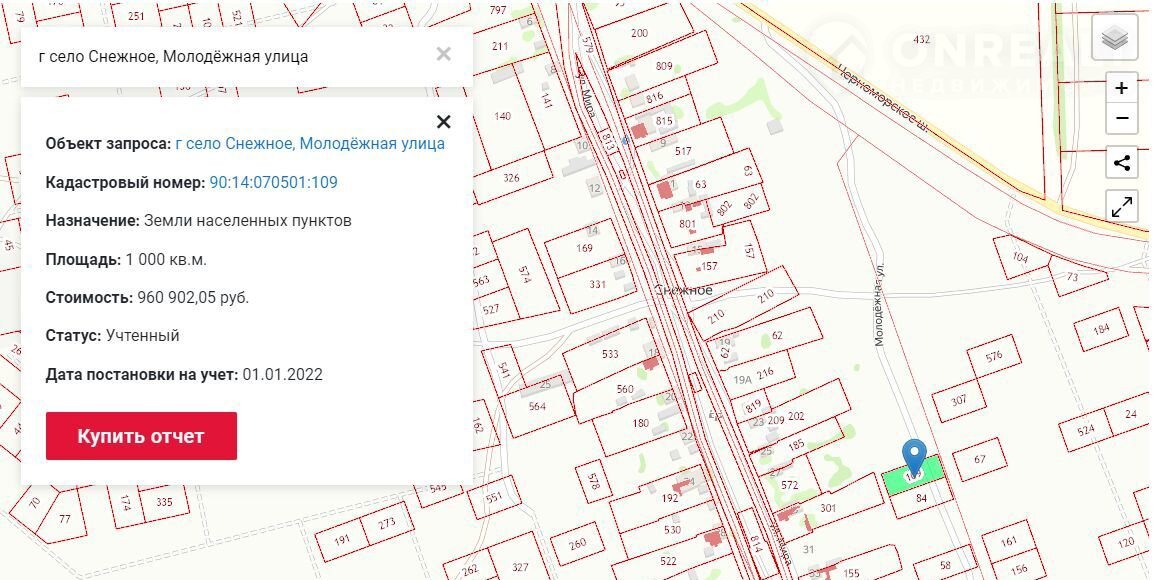Click the share map icon
Viewport: 1168px width, 580px height.
[1121, 163]
